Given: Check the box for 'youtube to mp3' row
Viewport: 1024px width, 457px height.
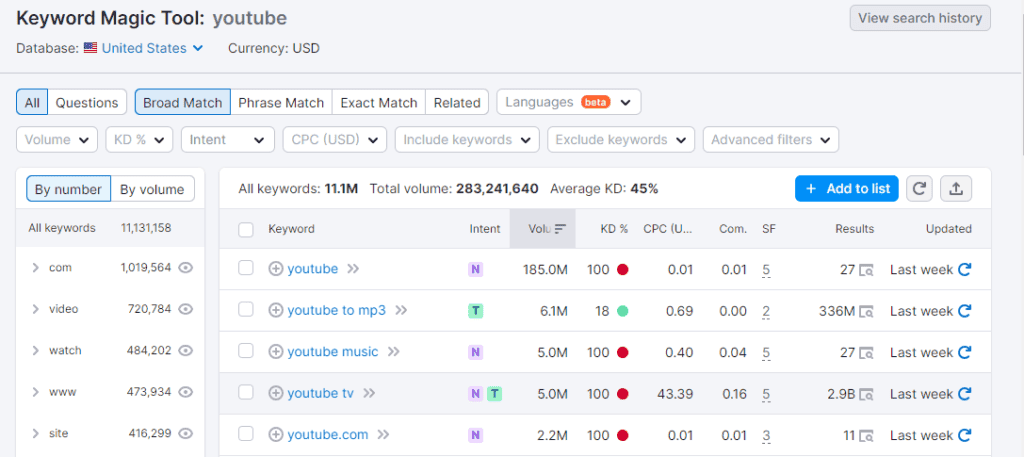Looking at the screenshot, I should click(246, 309).
